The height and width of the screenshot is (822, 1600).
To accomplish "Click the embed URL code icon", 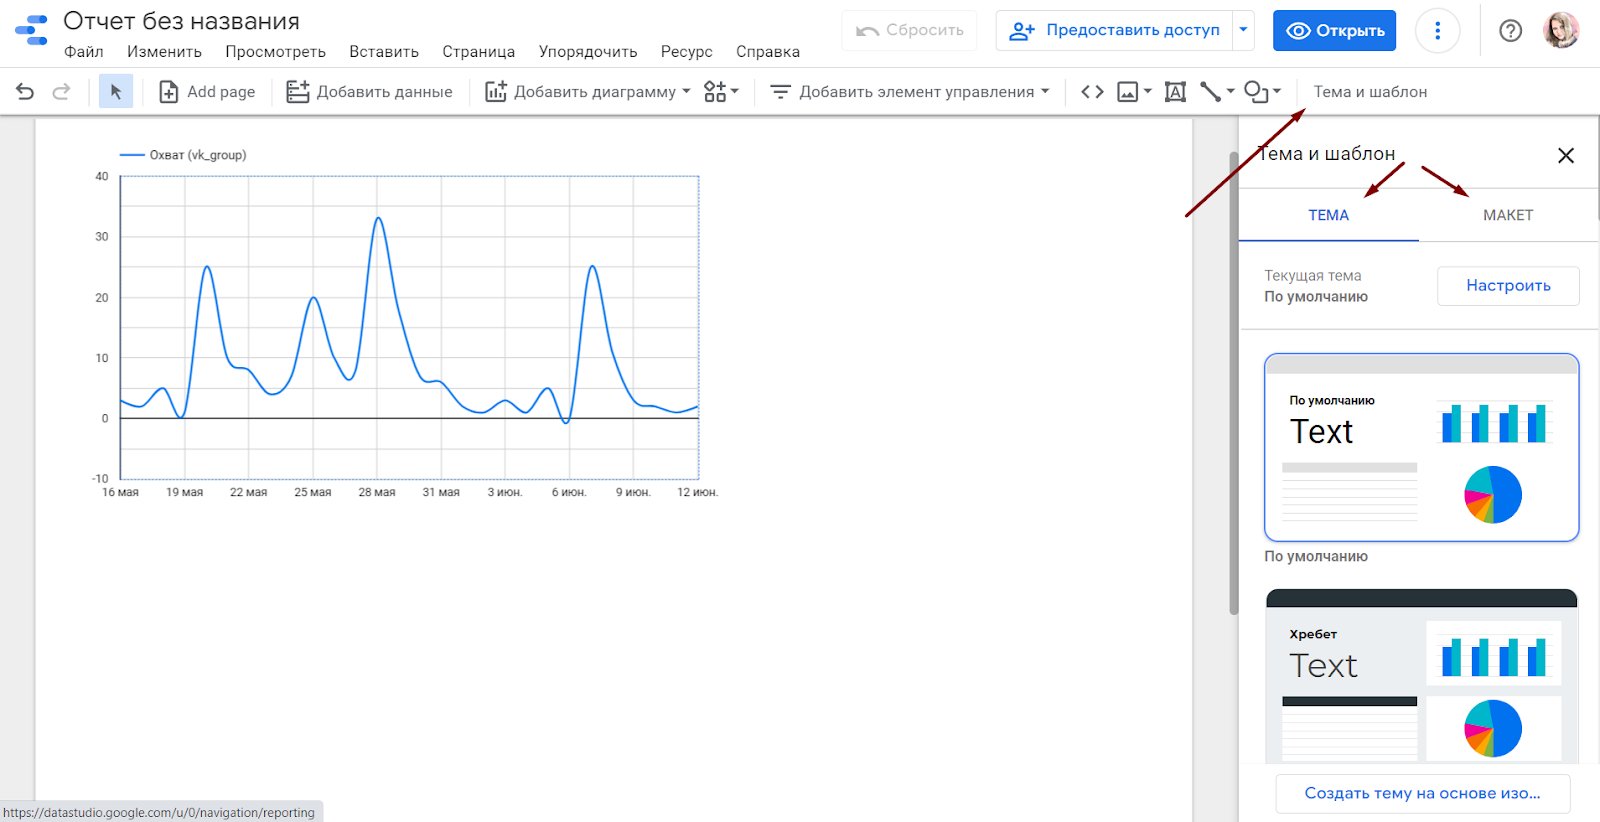I will click(1092, 92).
